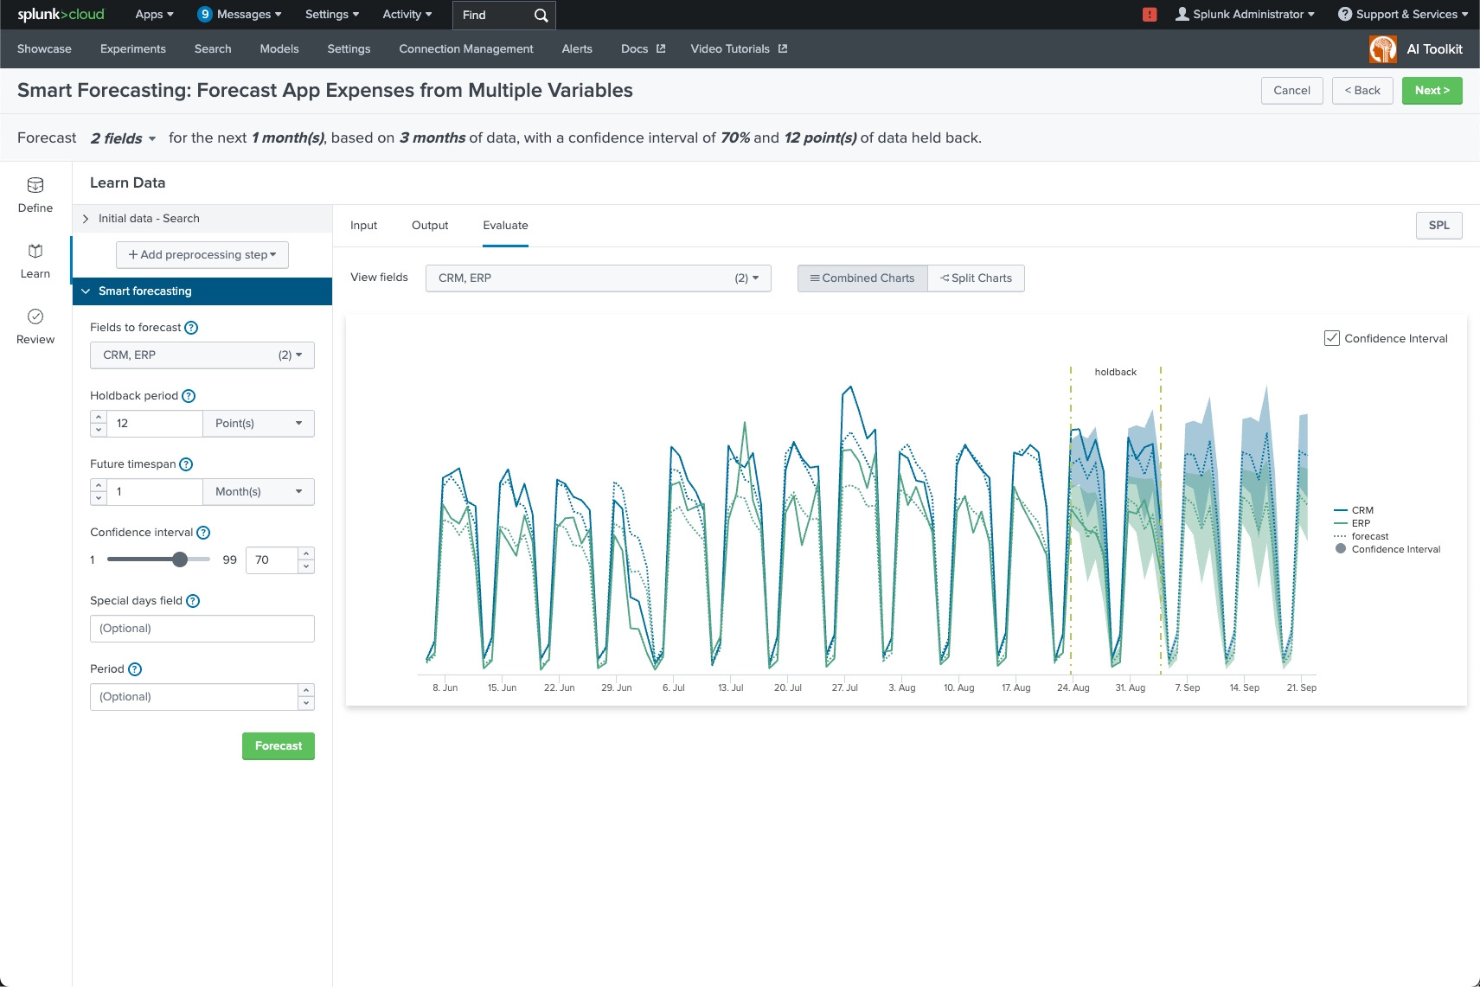Viewport: 1480px width, 987px height.
Task: Open Video Tutorials external link icon
Action: (x=783, y=49)
